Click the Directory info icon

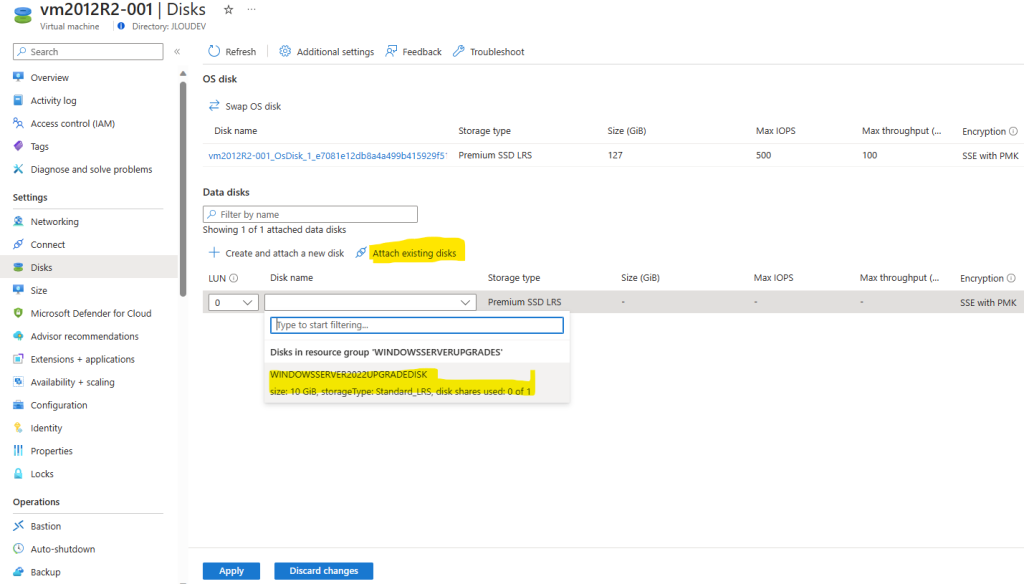[121, 26]
